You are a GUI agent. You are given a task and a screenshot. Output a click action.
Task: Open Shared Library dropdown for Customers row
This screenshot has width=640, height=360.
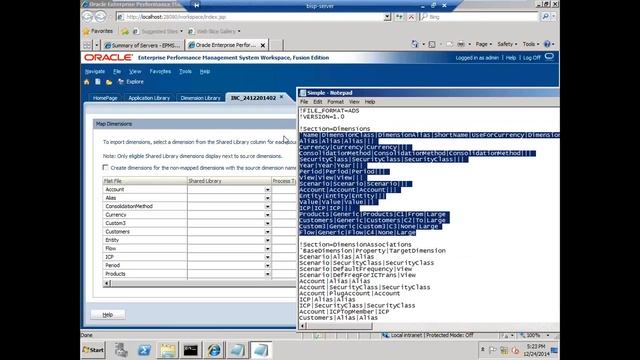(x=267, y=232)
